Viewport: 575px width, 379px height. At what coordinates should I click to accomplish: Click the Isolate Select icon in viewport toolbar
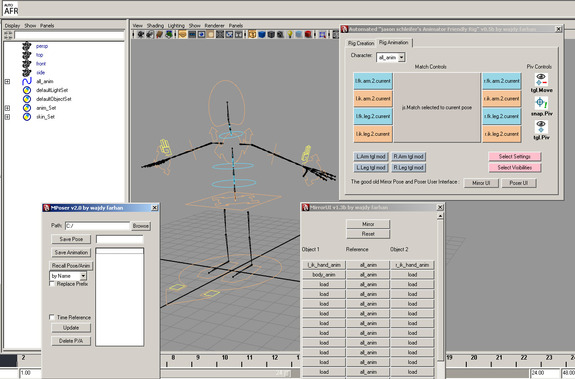click(x=322, y=34)
